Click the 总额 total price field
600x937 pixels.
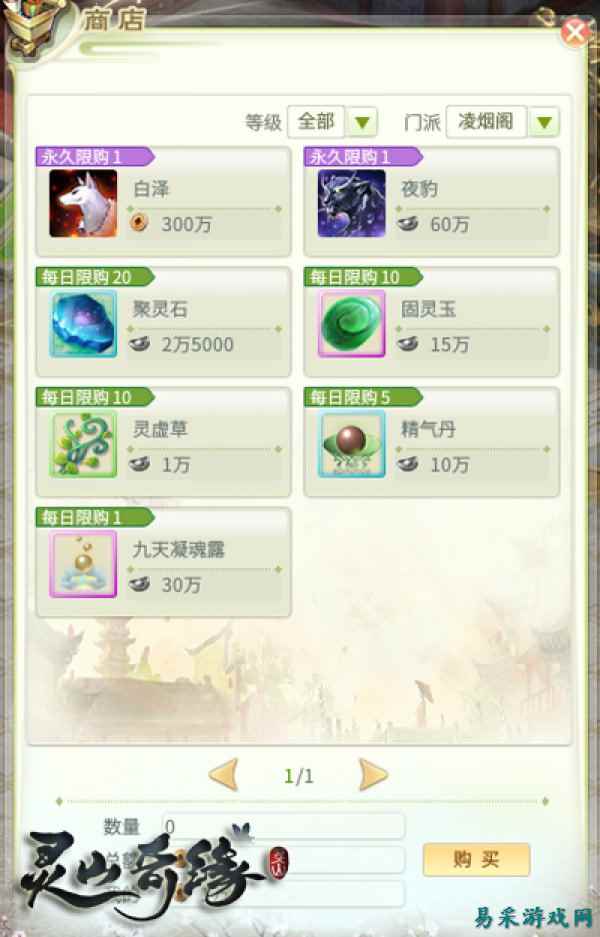click(283, 860)
